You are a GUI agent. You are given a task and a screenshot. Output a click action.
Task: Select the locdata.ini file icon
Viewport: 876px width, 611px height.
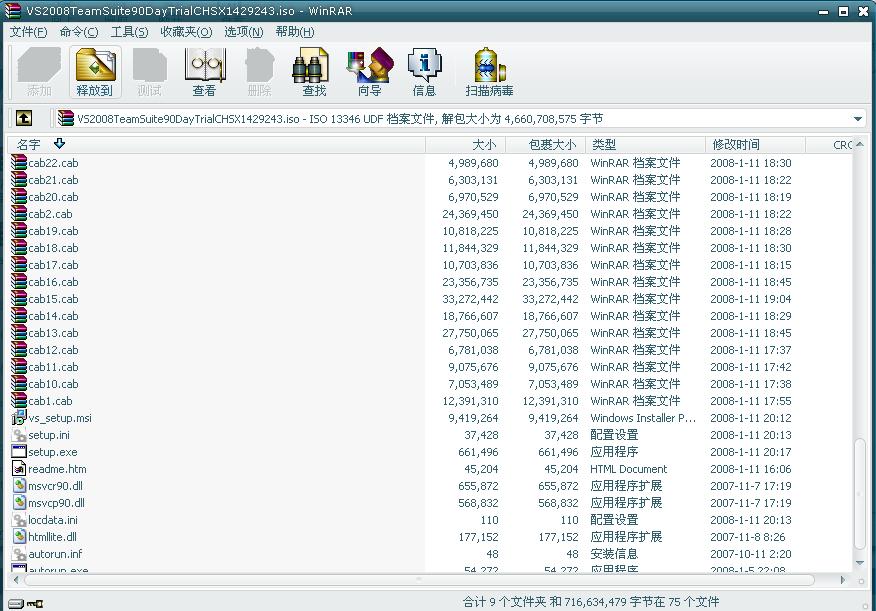pyautogui.click(x=19, y=519)
